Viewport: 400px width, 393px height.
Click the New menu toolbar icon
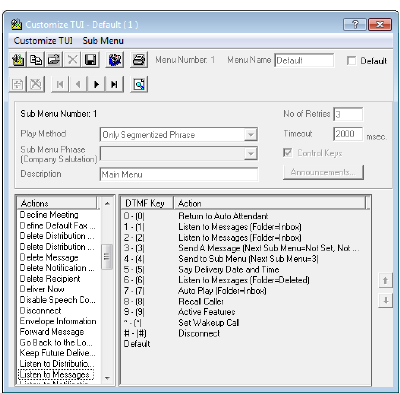18,60
